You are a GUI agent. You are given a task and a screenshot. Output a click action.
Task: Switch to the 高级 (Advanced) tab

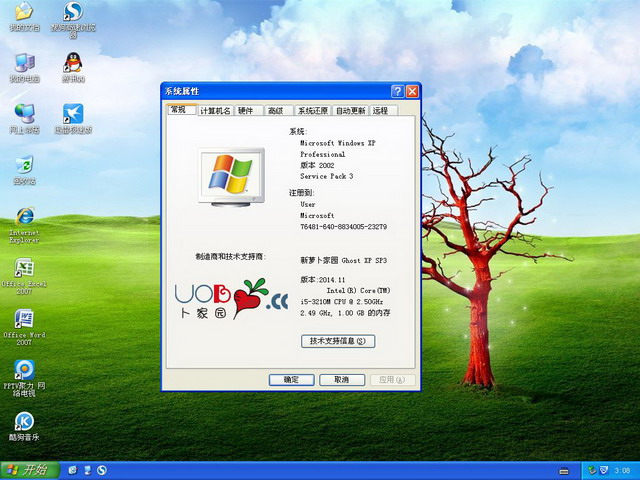pyautogui.click(x=278, y=111)
